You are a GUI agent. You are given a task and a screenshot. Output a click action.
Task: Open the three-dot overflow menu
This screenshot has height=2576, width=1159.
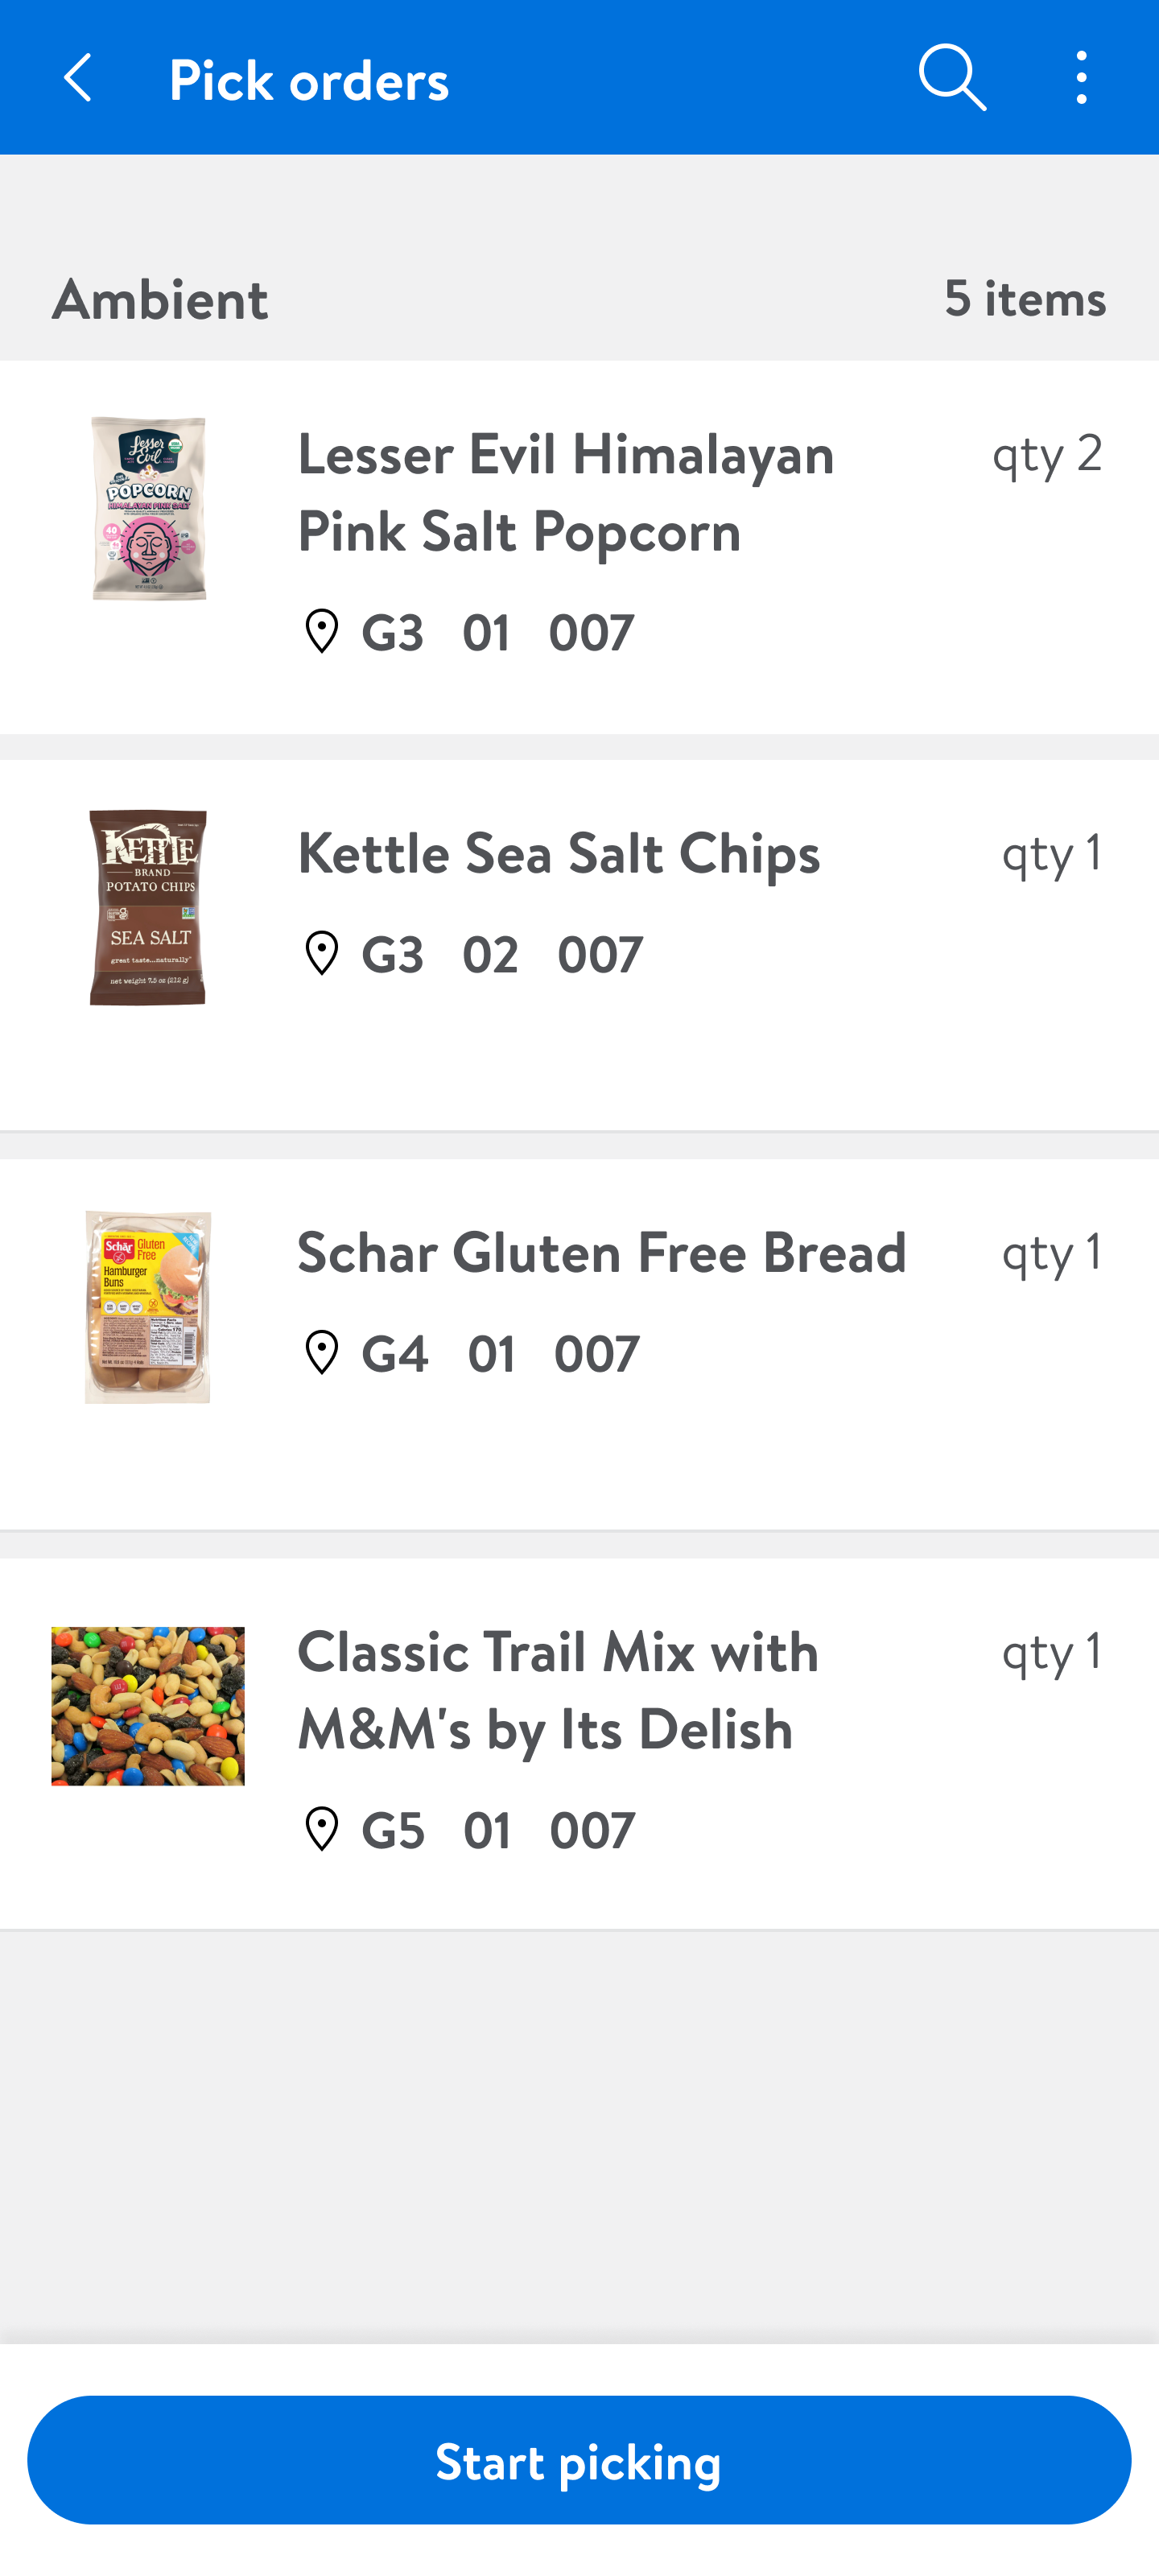1081,78
